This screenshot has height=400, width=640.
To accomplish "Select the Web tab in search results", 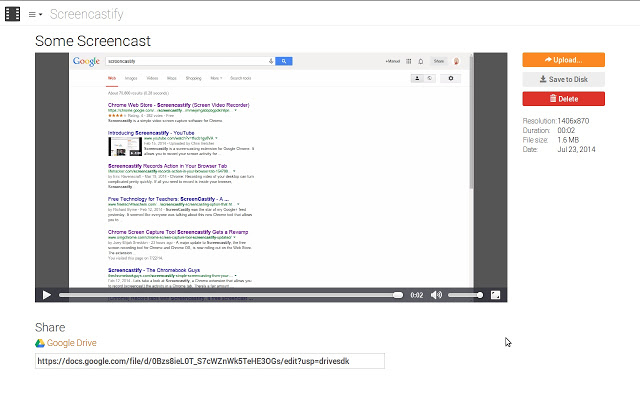I will pyautogui.click(x=112, y=78).
